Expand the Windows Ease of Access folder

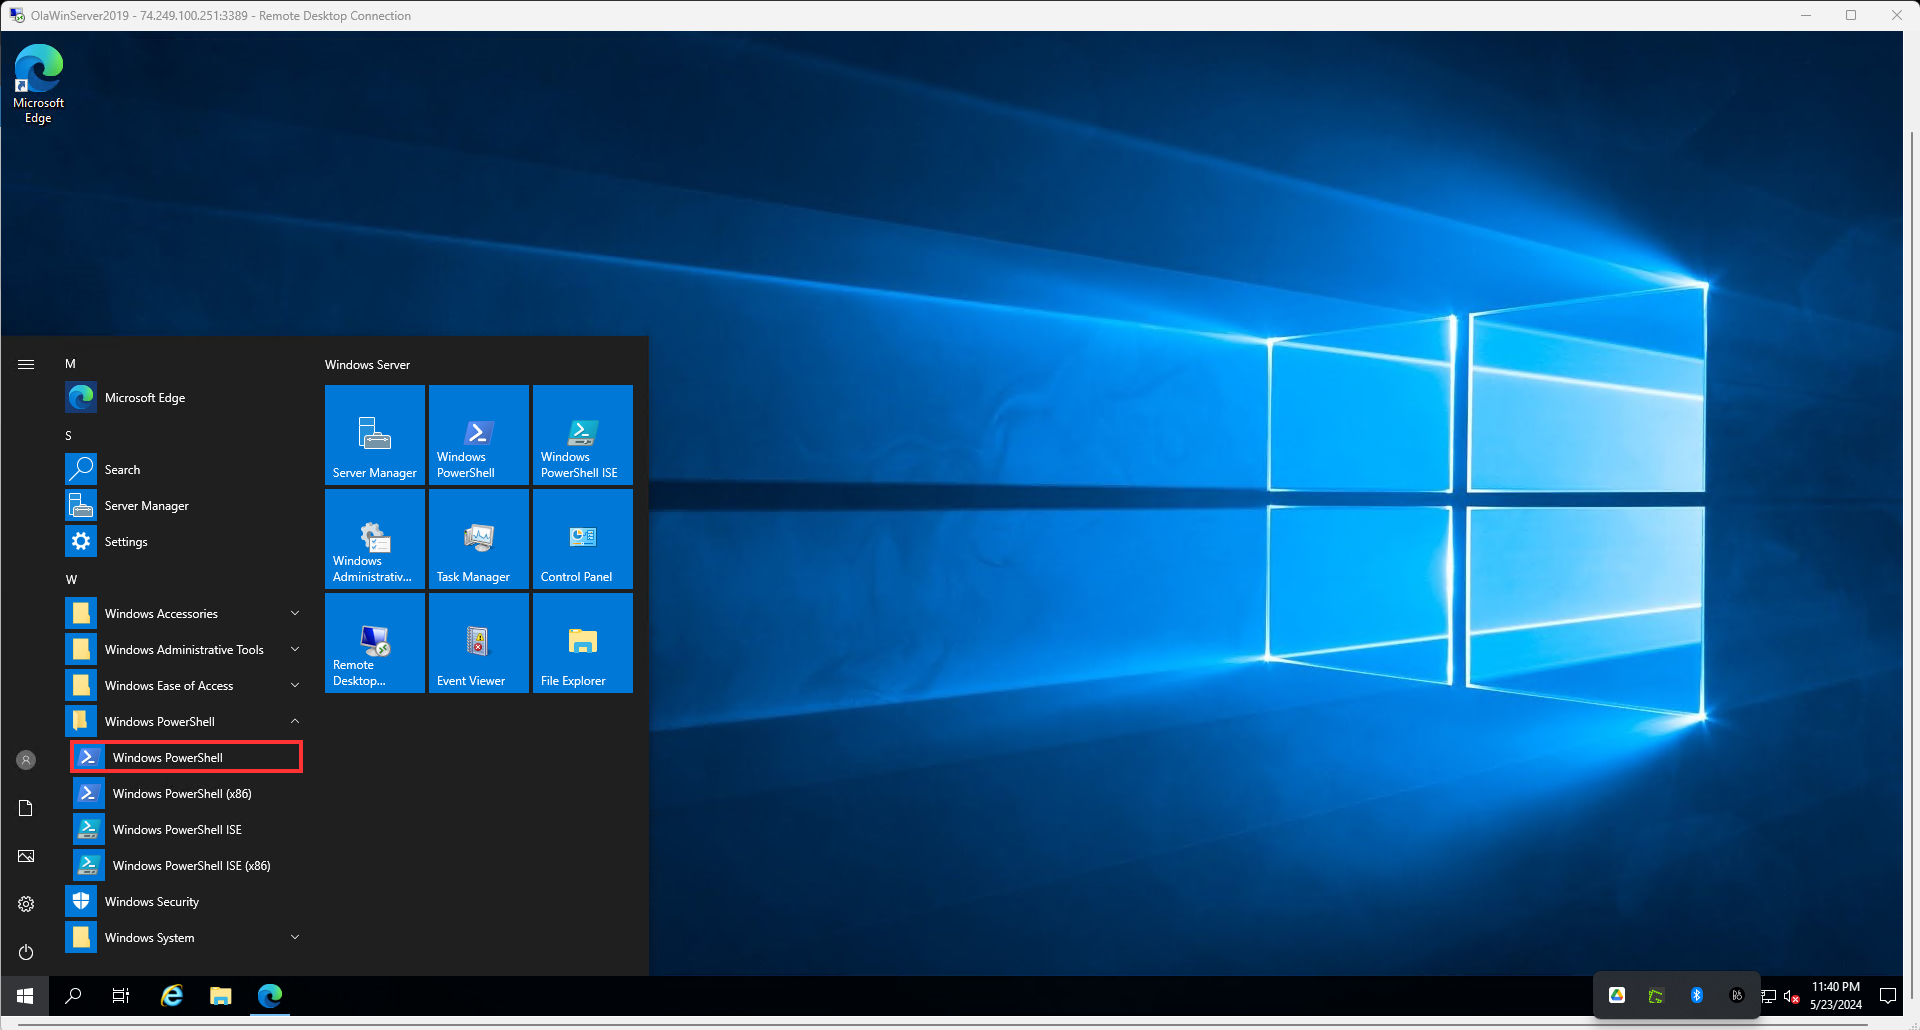click(185, 686)
